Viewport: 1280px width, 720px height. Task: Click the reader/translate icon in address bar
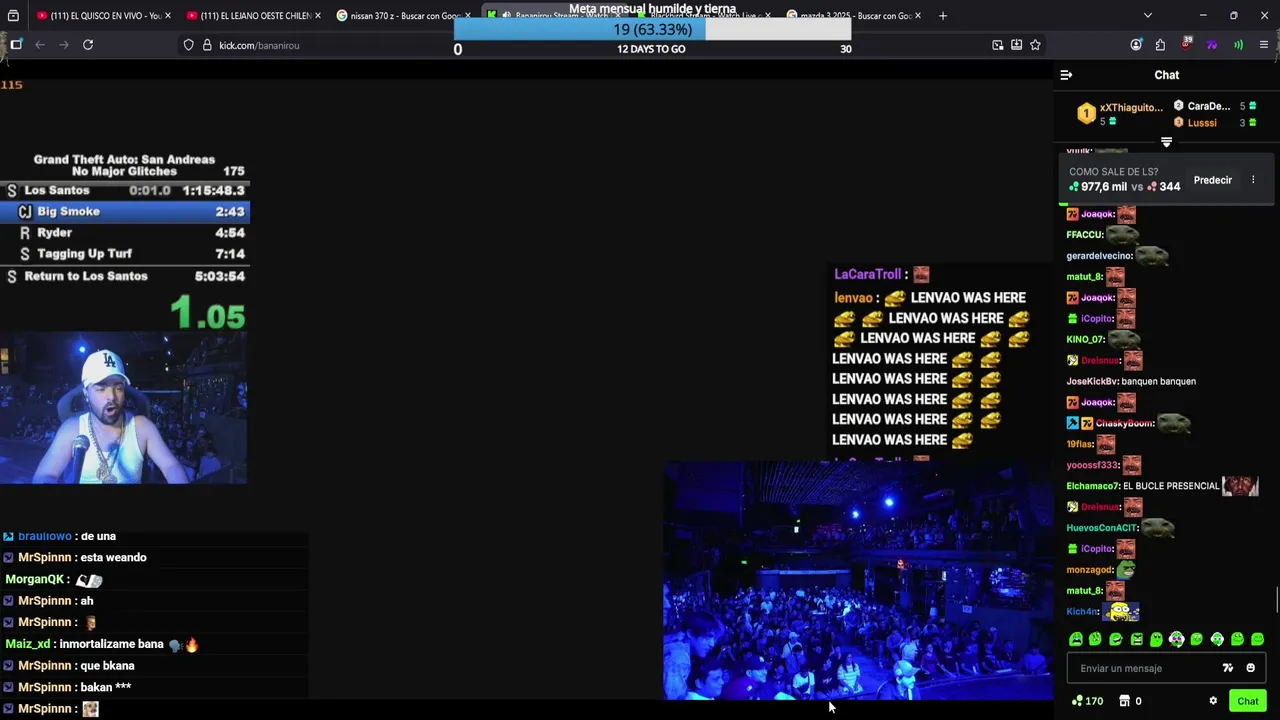click(1016, 45)
